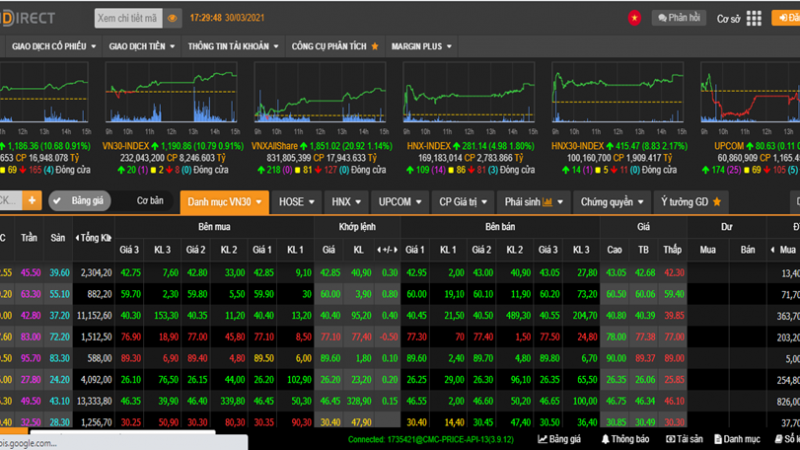
Task: Open Tài sản in bottom bar
Action: 684,439
